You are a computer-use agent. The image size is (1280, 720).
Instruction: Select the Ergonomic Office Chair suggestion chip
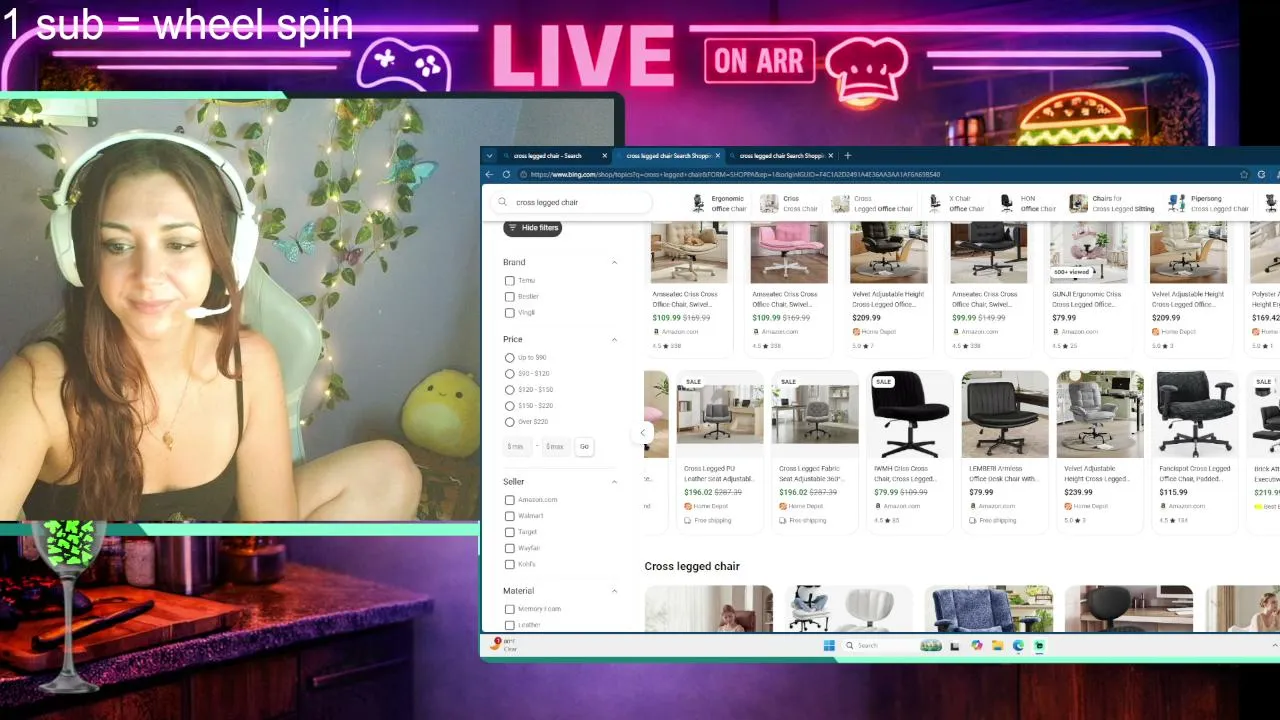coord(719,203)
